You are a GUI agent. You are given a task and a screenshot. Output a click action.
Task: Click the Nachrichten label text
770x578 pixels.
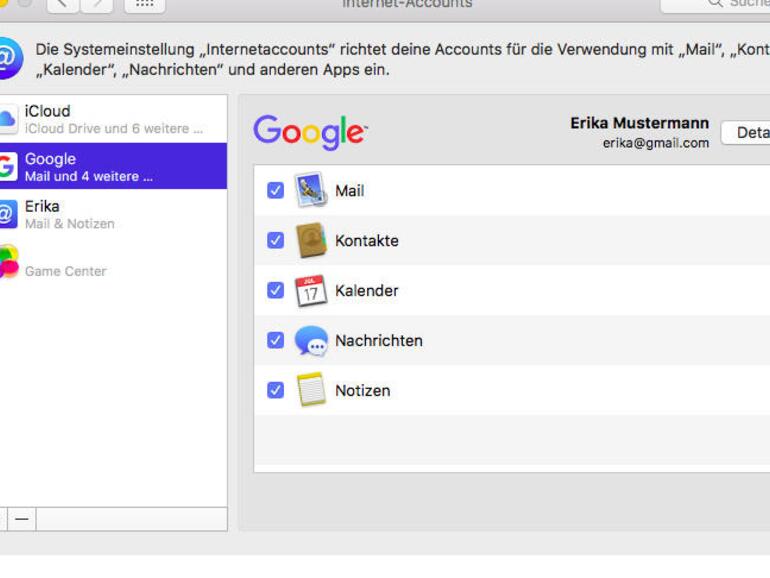pyautogui.click(x=379, y=340)
